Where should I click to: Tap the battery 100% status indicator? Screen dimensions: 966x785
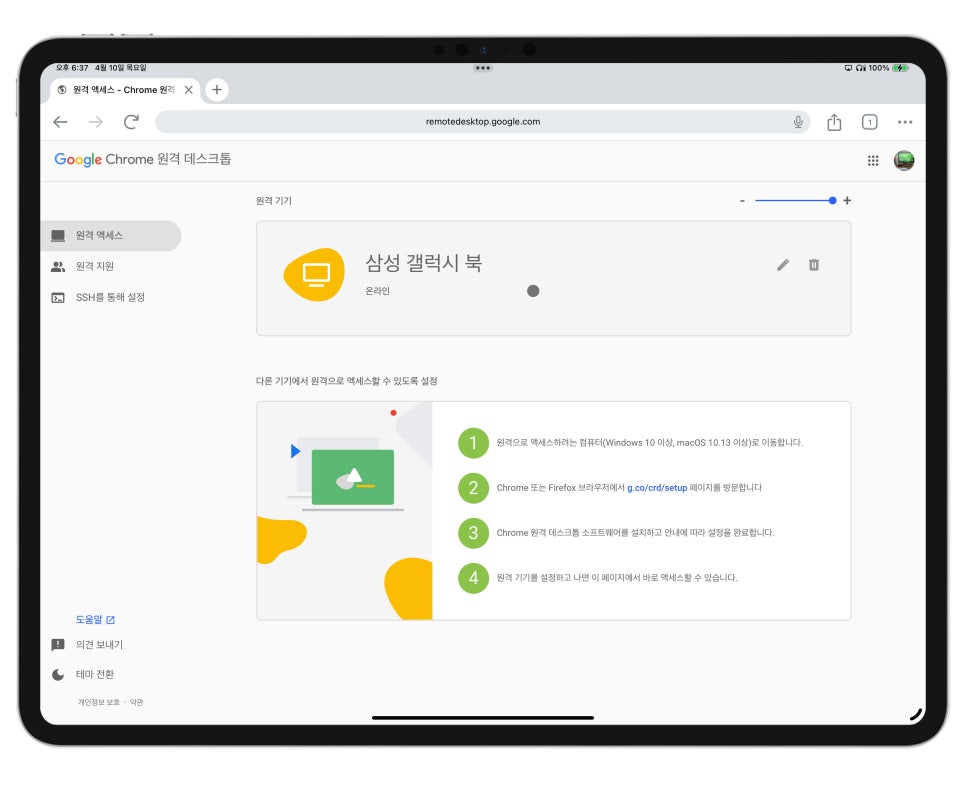coord(888,68)
